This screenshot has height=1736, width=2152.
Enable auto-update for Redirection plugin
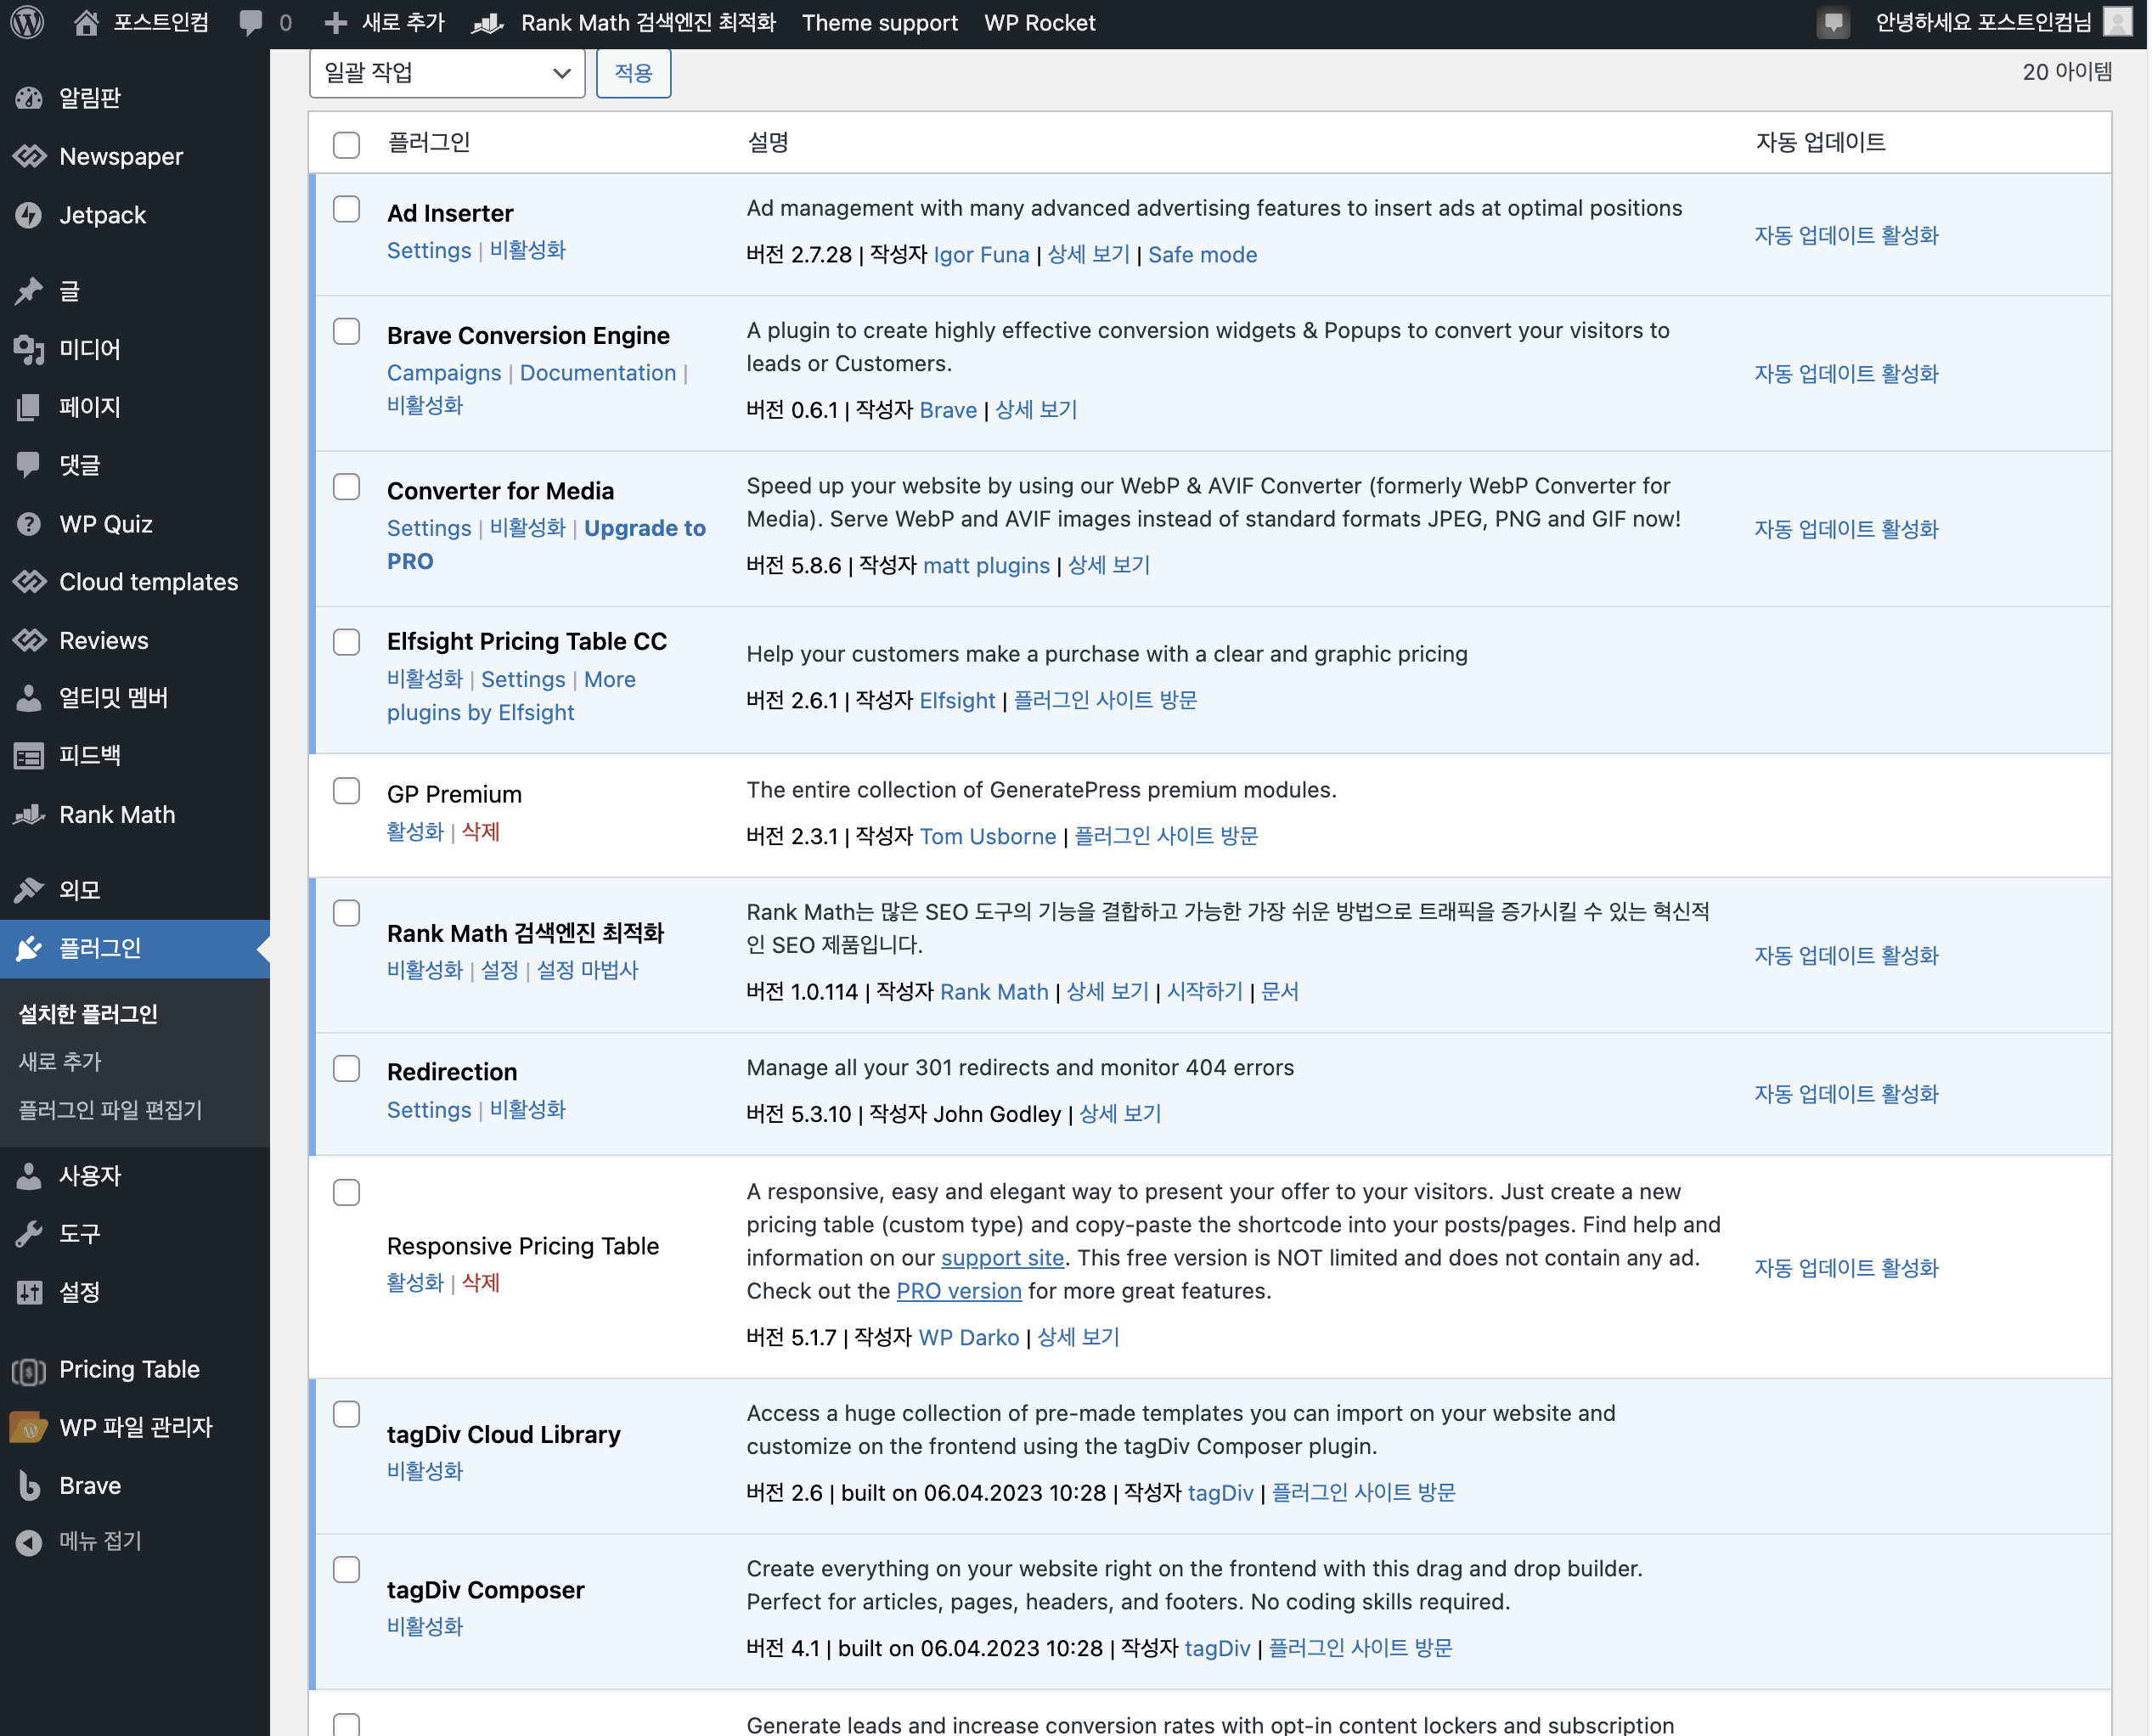1847,1094
